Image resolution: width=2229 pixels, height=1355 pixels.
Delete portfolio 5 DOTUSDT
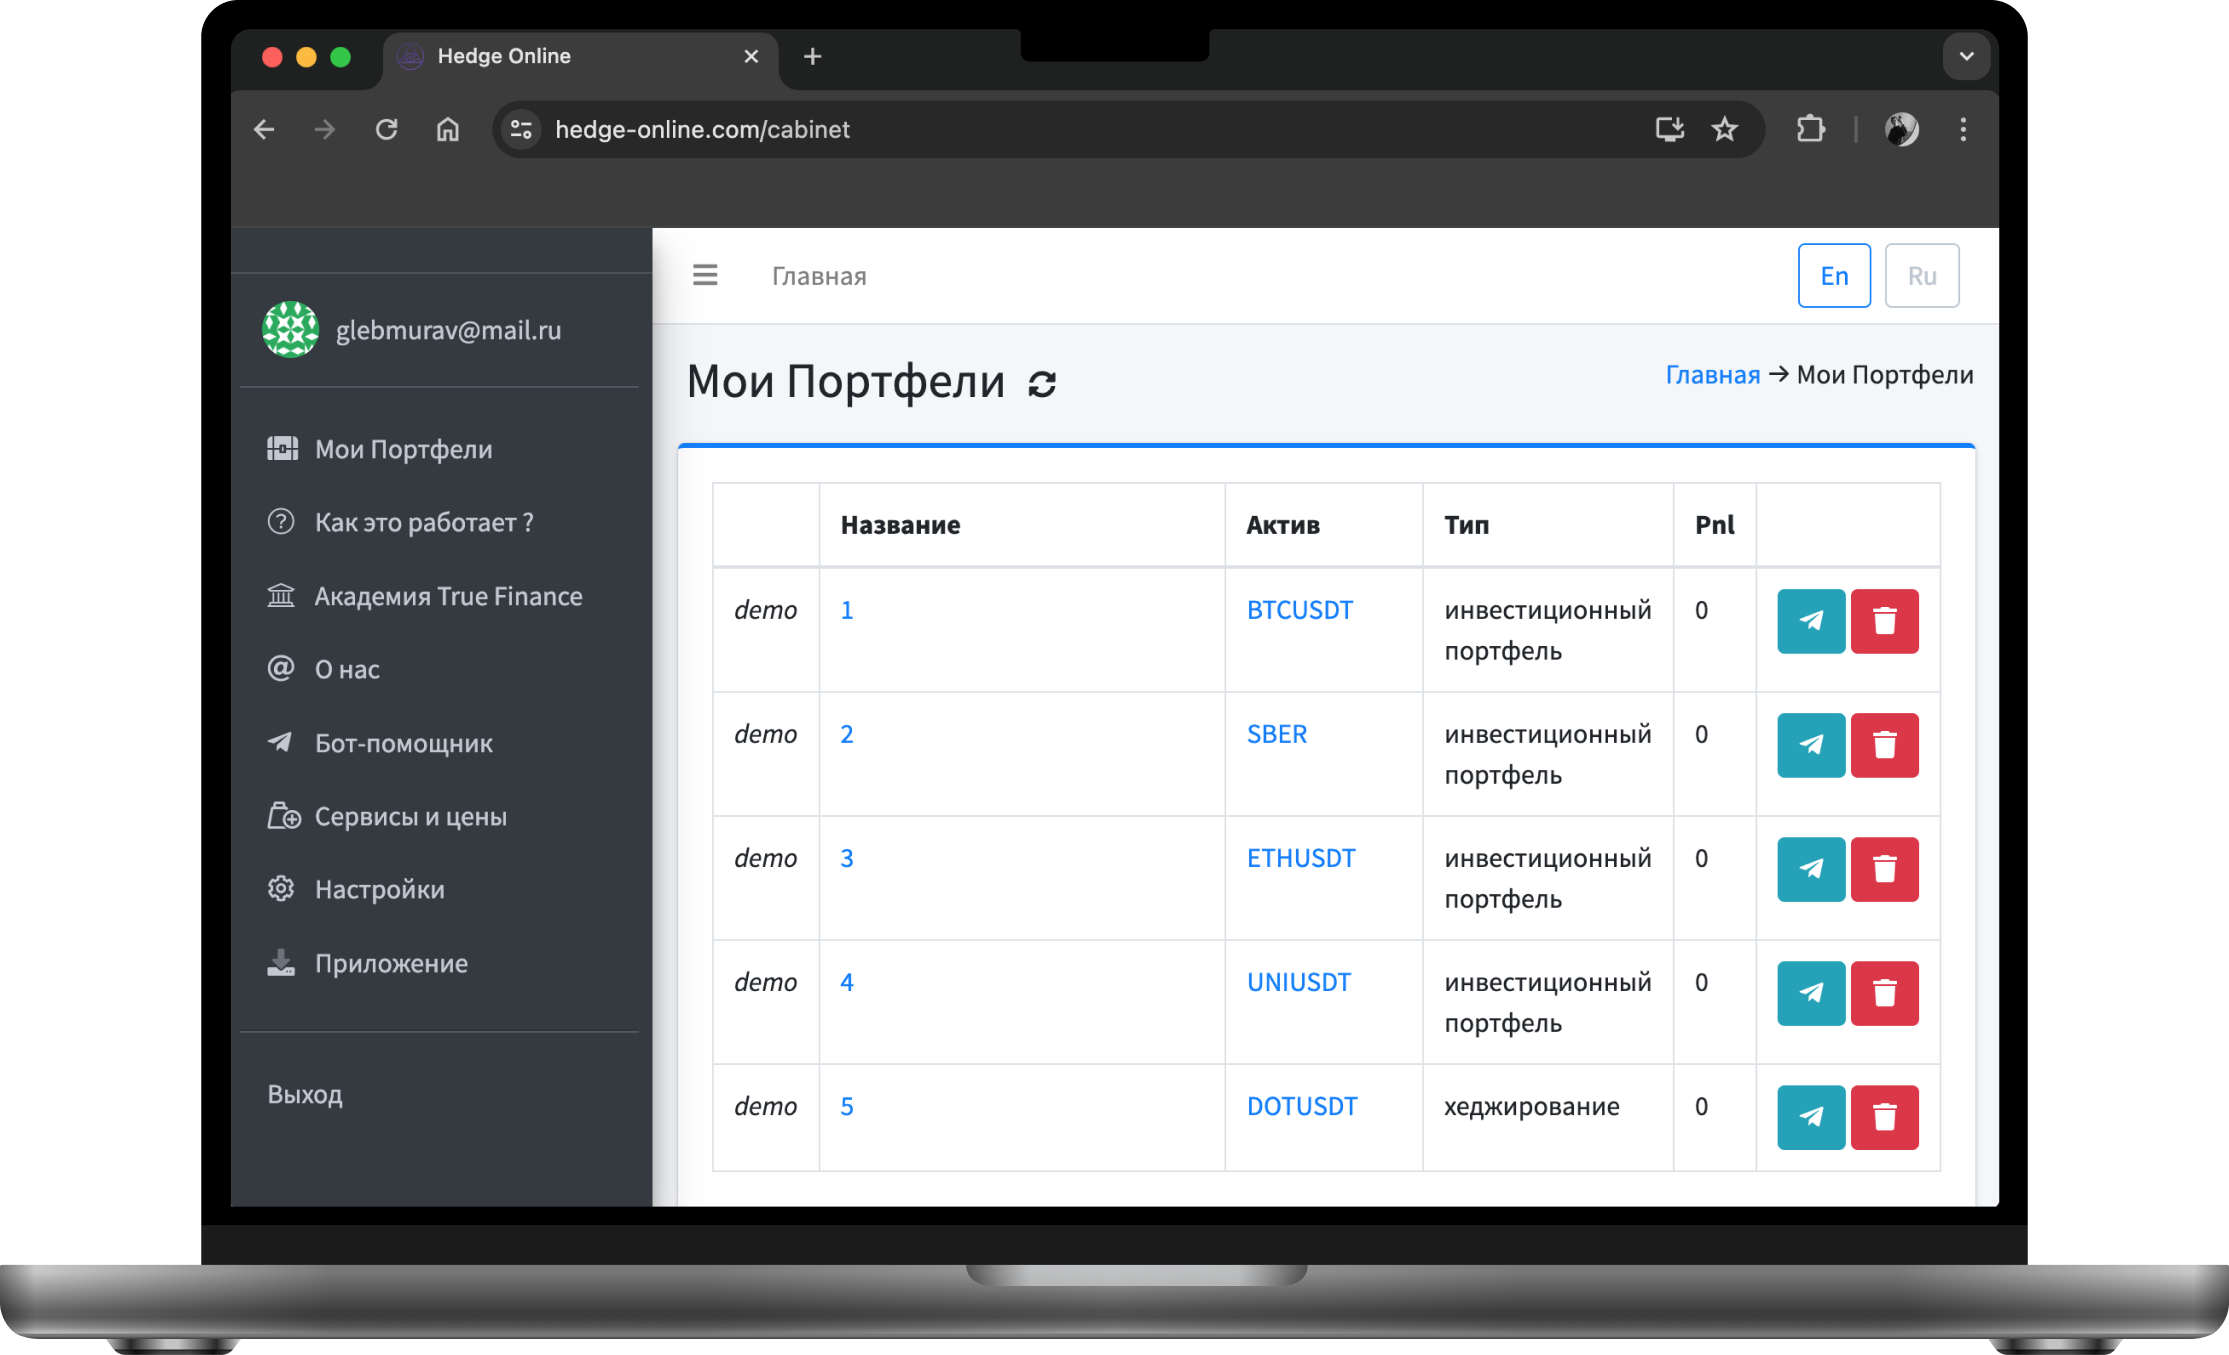[x=1884, y=1117]
